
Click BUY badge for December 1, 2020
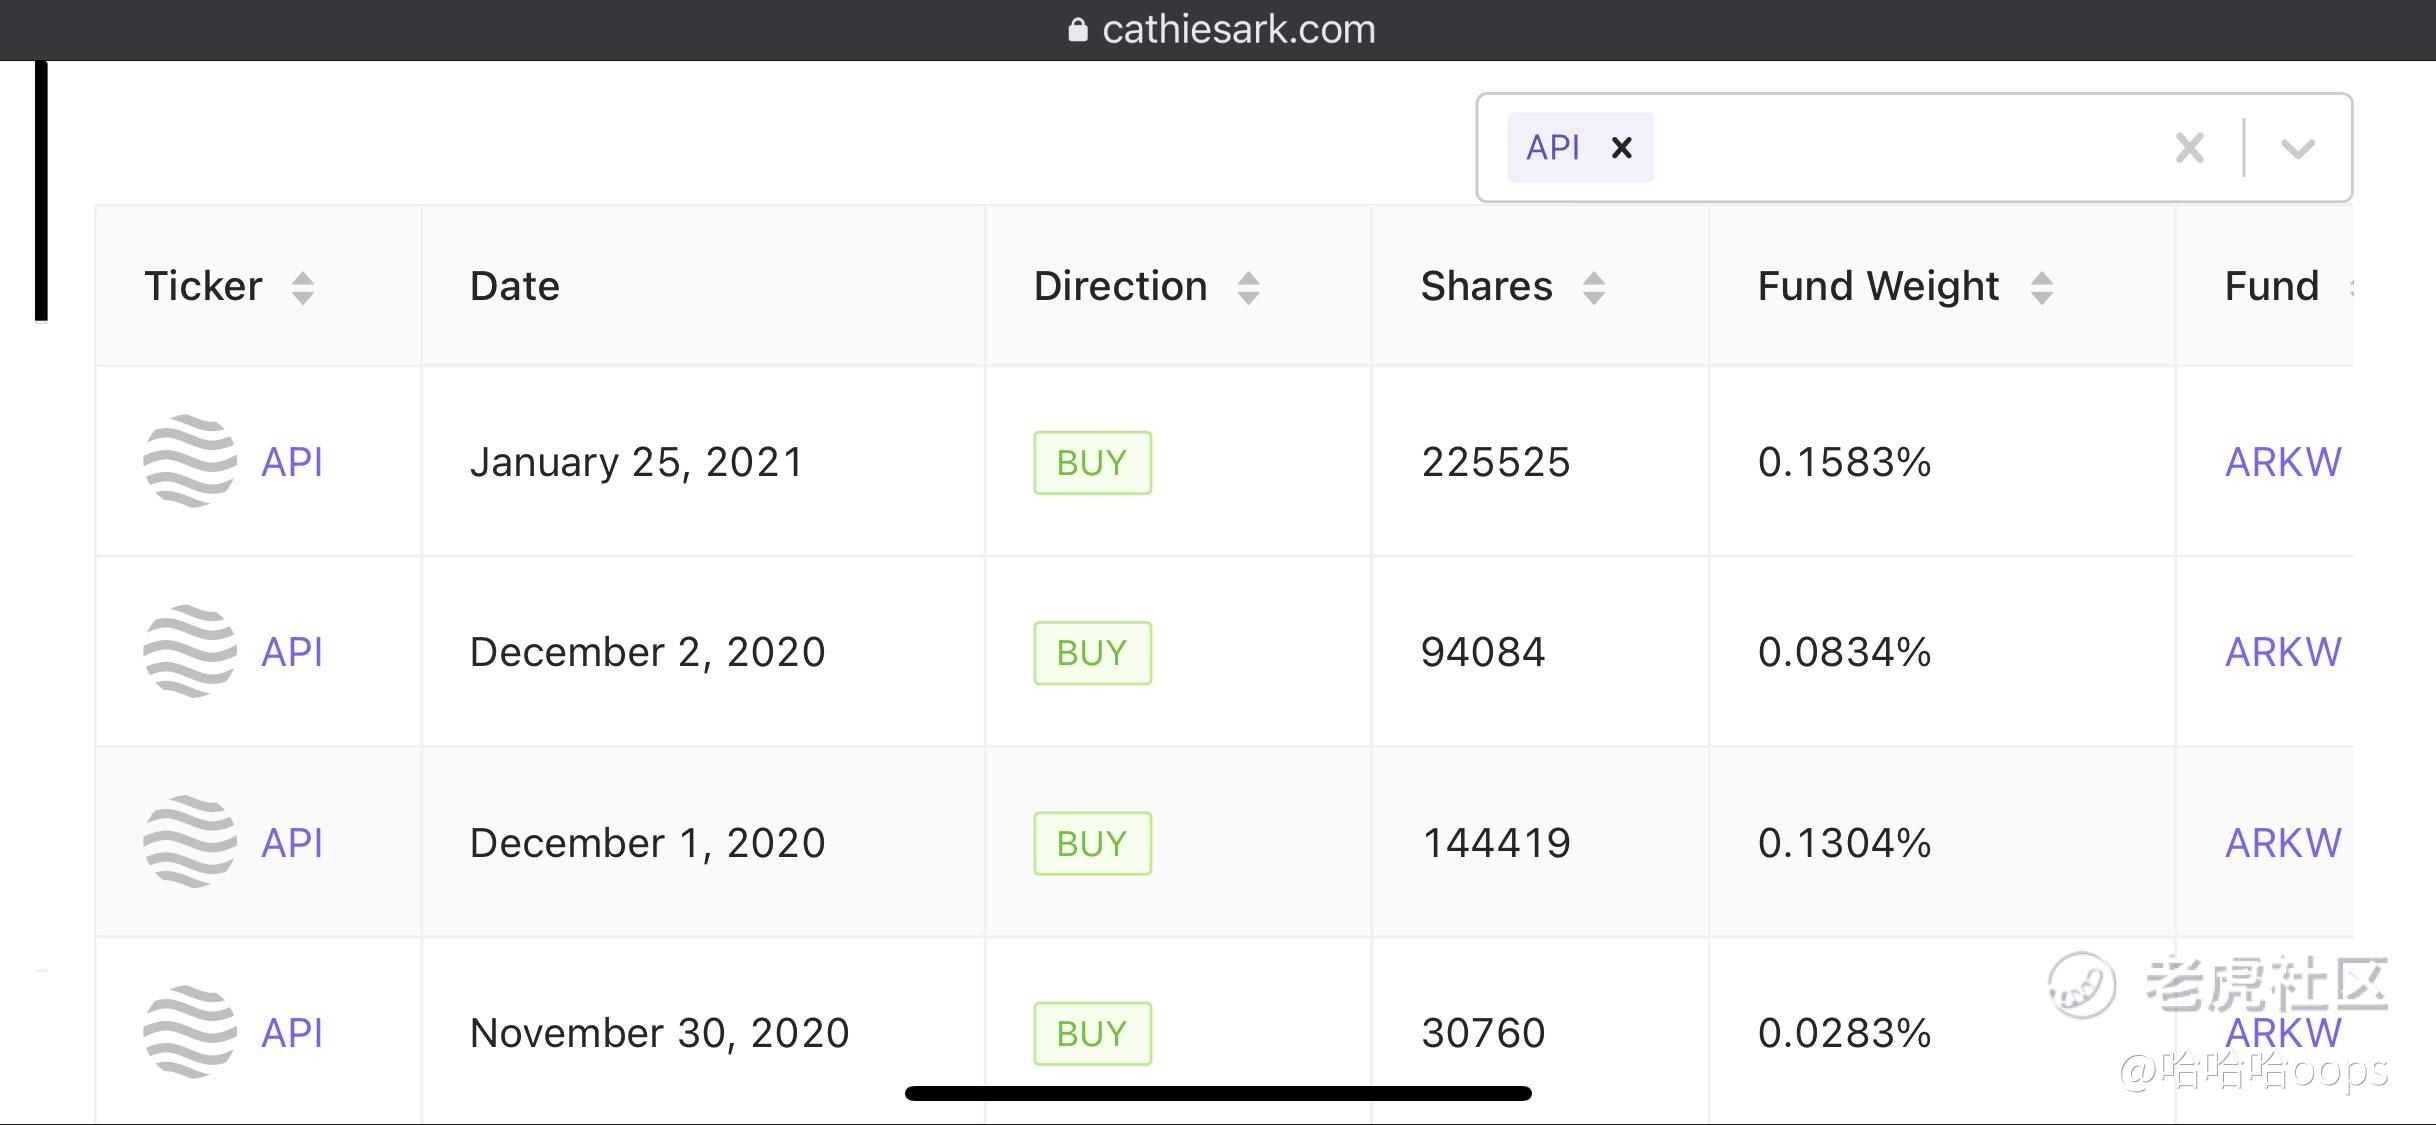1092,843
